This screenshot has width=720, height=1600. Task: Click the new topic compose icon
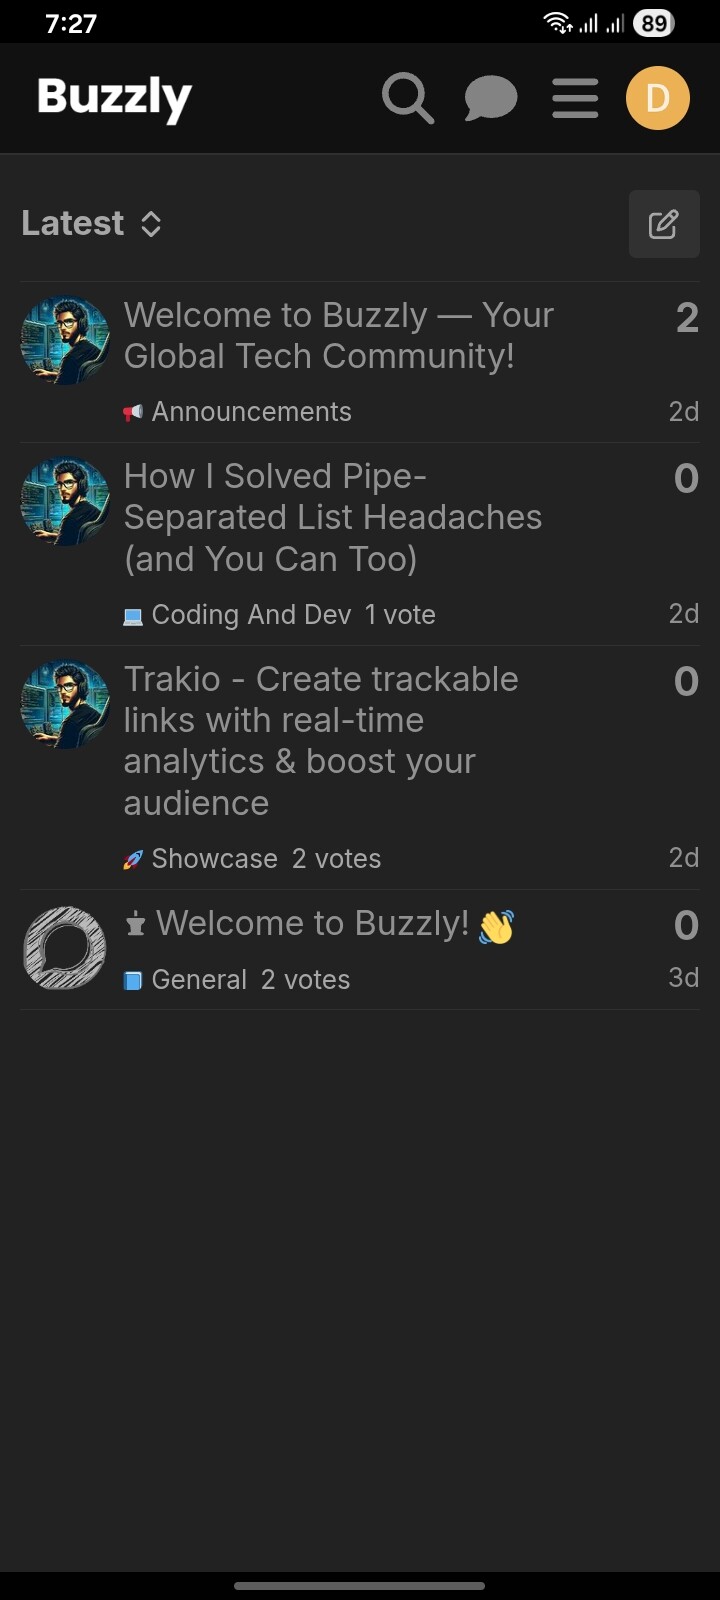pos(663,224)
